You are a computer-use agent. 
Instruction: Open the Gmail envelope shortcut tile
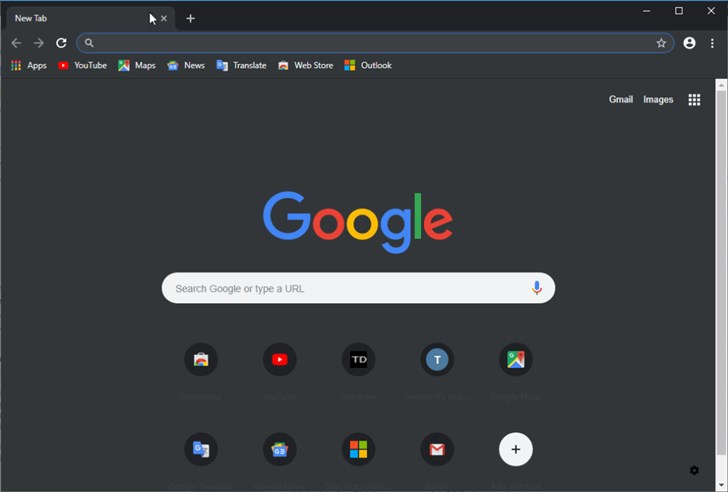click(x=437, y=449)
